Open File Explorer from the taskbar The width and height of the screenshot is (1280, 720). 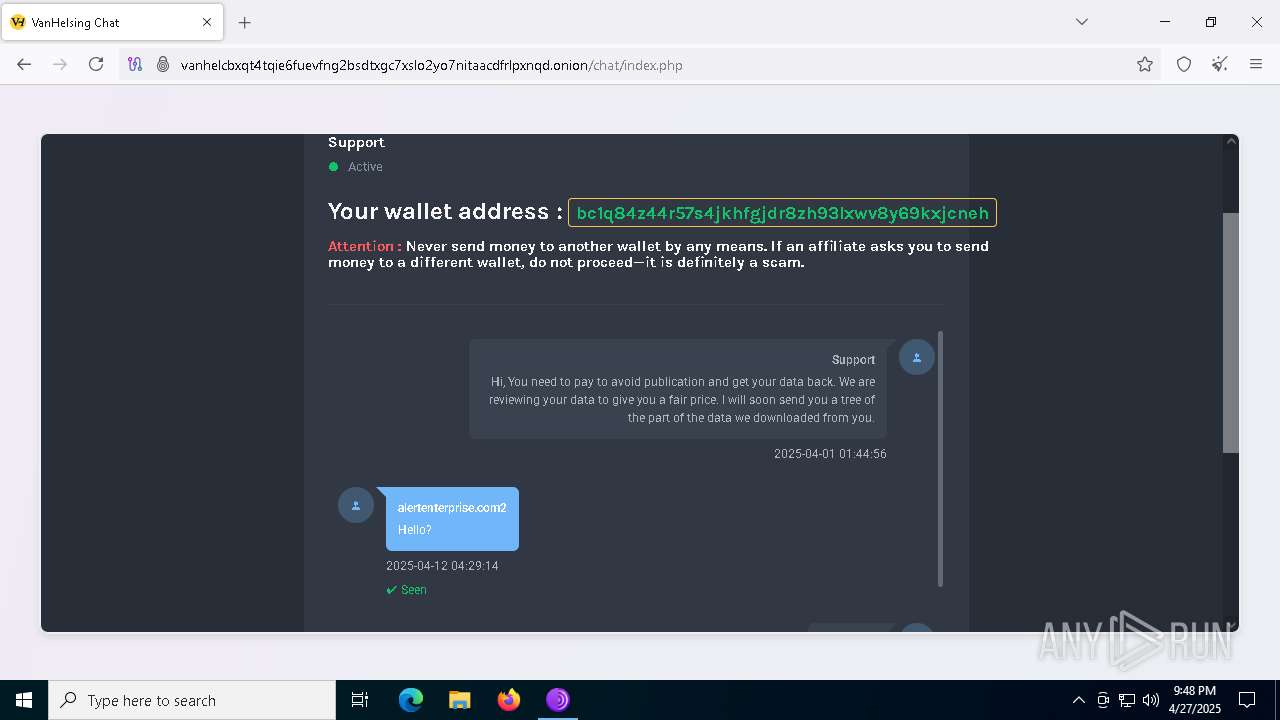tap(459, 700)
